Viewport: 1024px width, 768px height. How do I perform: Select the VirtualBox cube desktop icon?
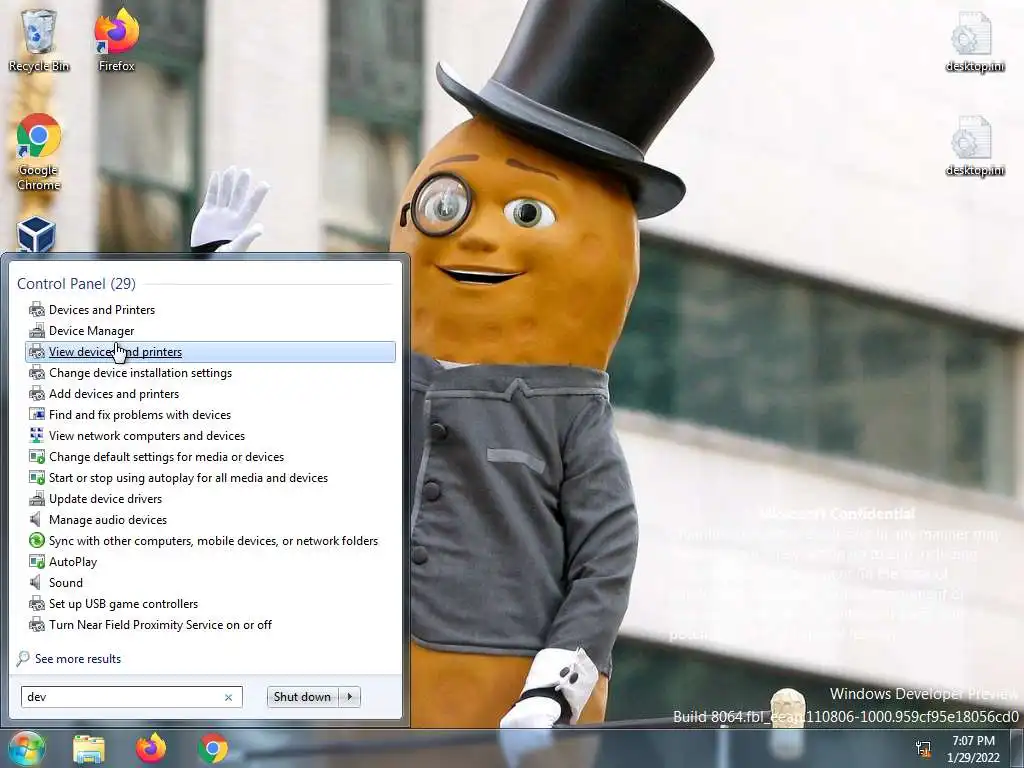[36, 234]
